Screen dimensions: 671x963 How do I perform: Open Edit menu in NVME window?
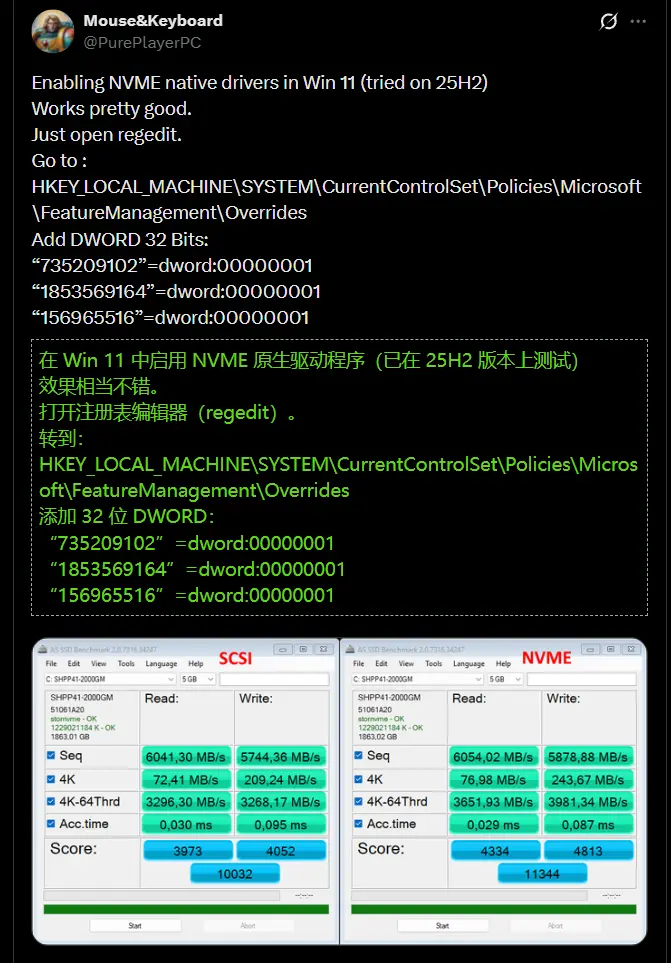coord(381,663)
